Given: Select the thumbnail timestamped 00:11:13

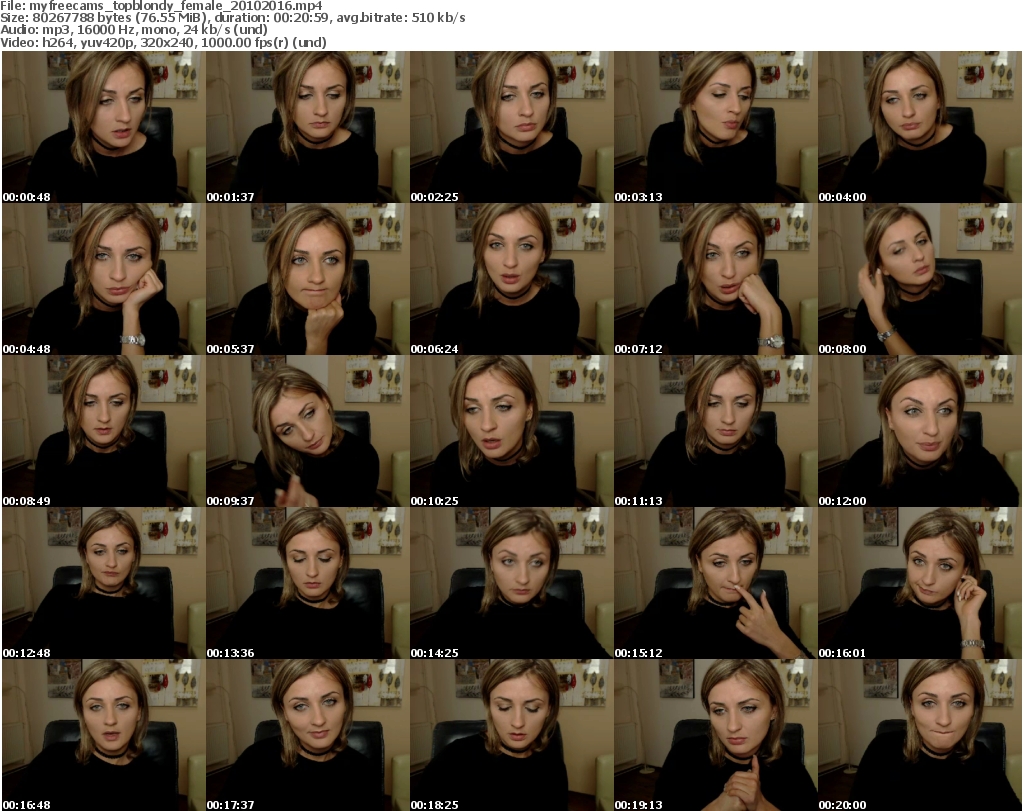Looking at the screenshot, I should click(x=716, y=431).
